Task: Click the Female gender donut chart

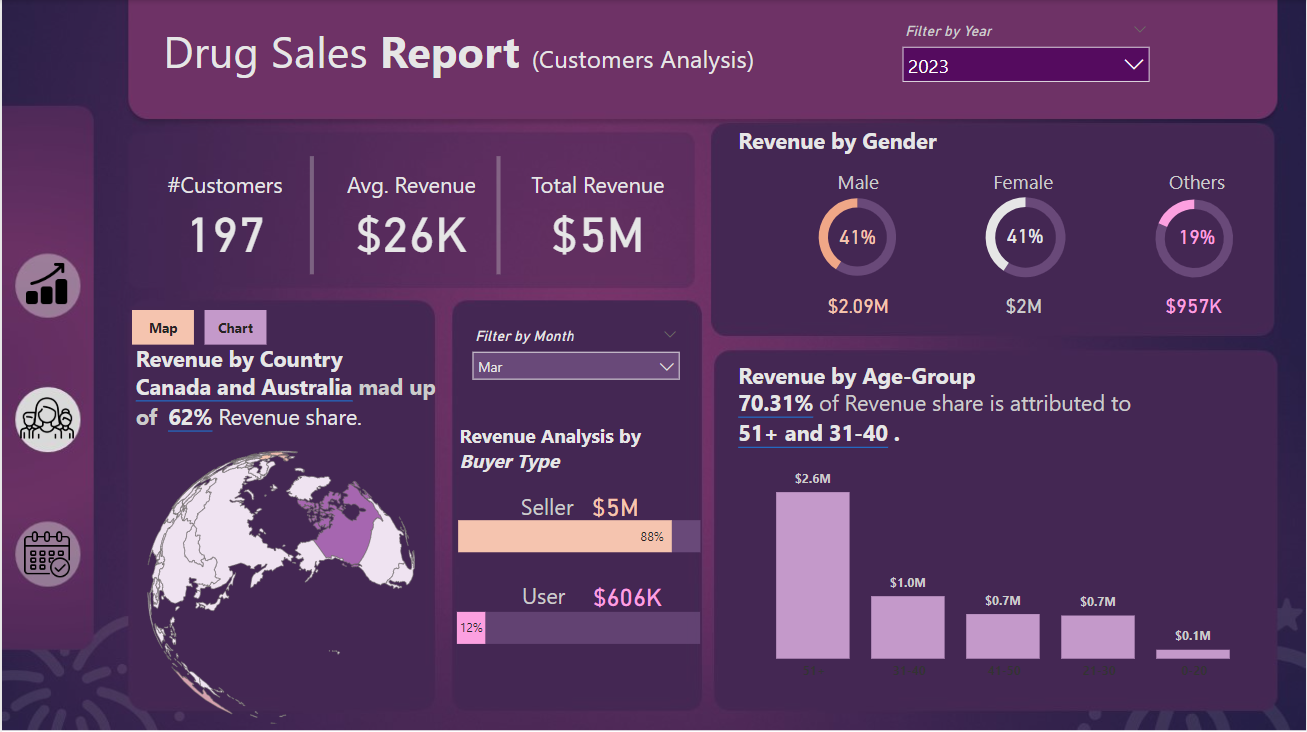Action: click(1024, 237)
